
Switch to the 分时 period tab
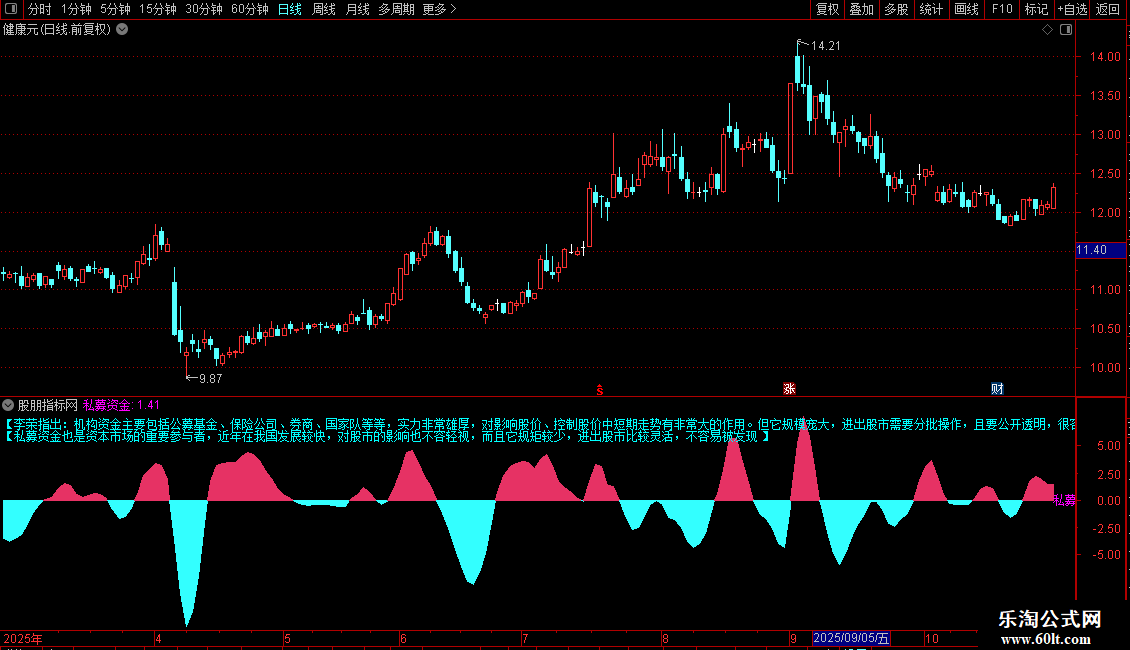[x=40, y=9]
